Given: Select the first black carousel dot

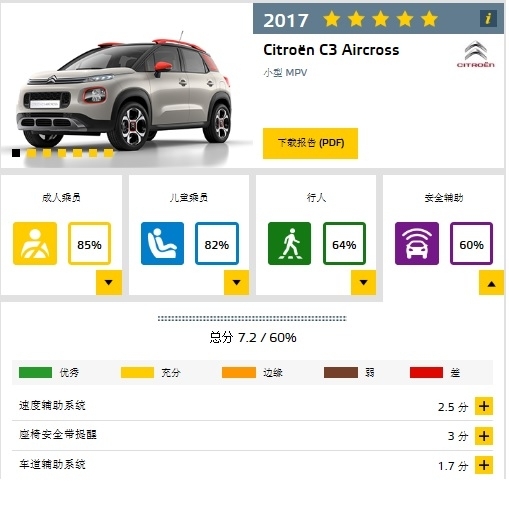Looking at the screenshot, I should coord(16,154).
